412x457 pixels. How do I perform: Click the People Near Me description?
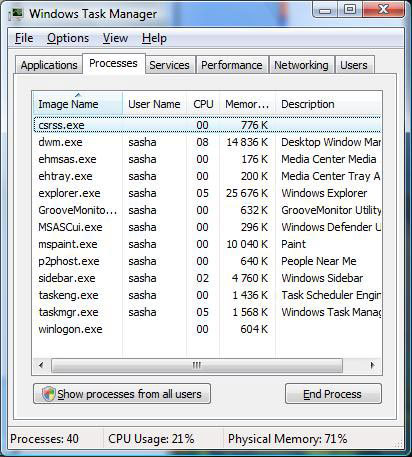click(319, 261)
